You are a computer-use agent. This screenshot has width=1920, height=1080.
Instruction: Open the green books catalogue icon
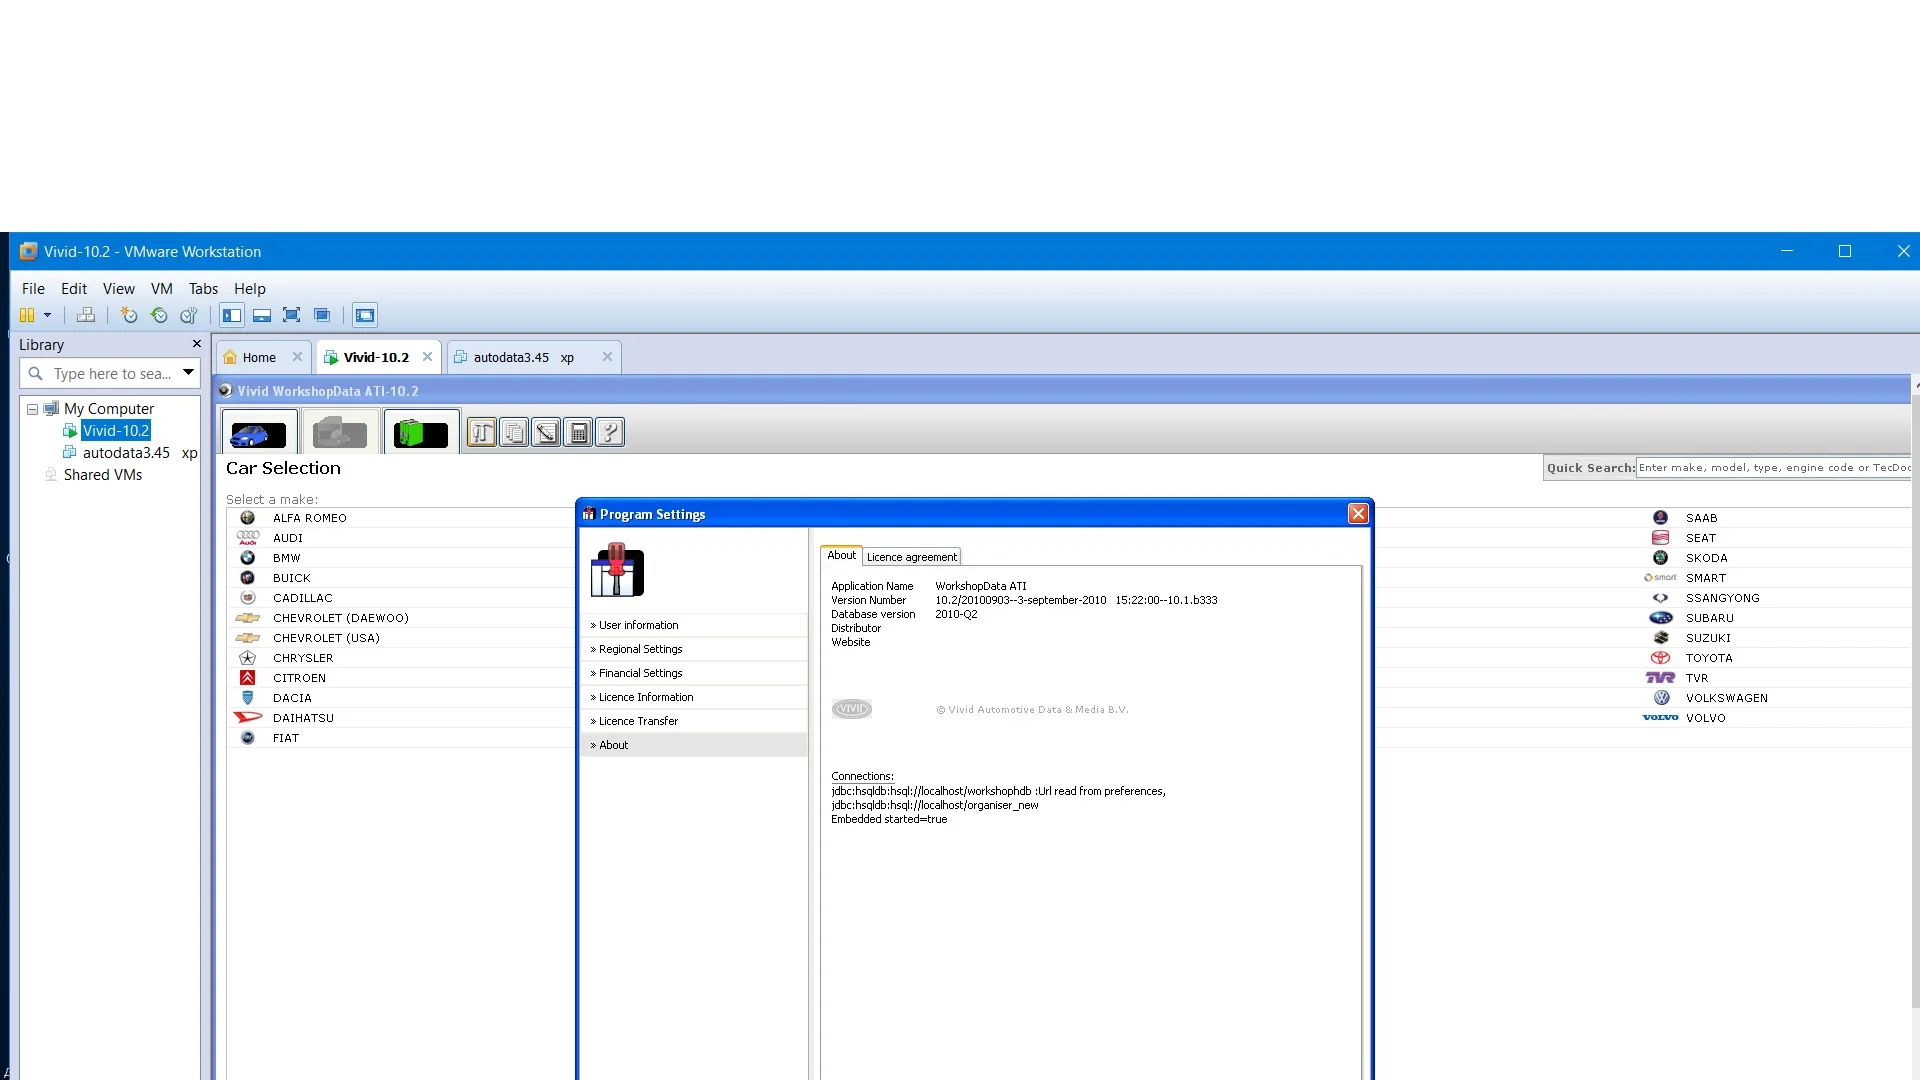click(421, 433)
